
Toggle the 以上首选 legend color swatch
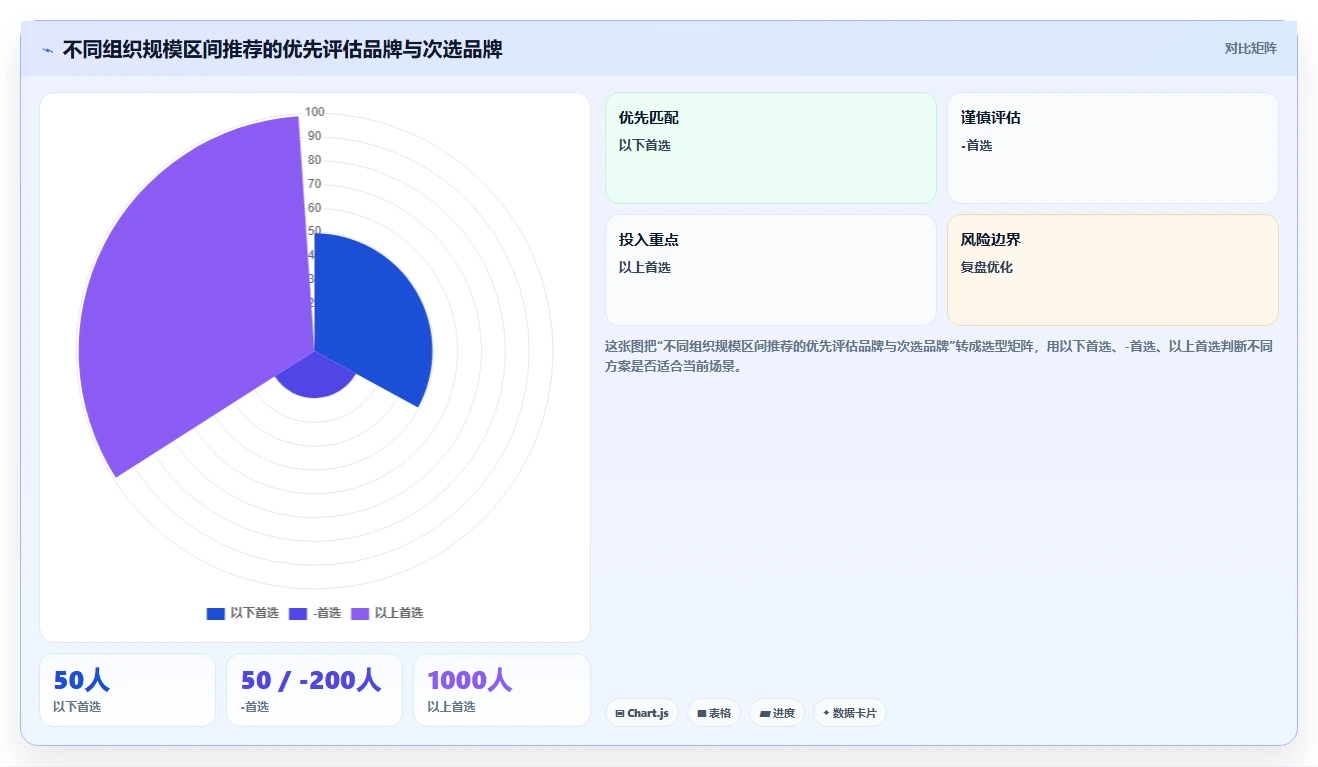pos(360,613)
